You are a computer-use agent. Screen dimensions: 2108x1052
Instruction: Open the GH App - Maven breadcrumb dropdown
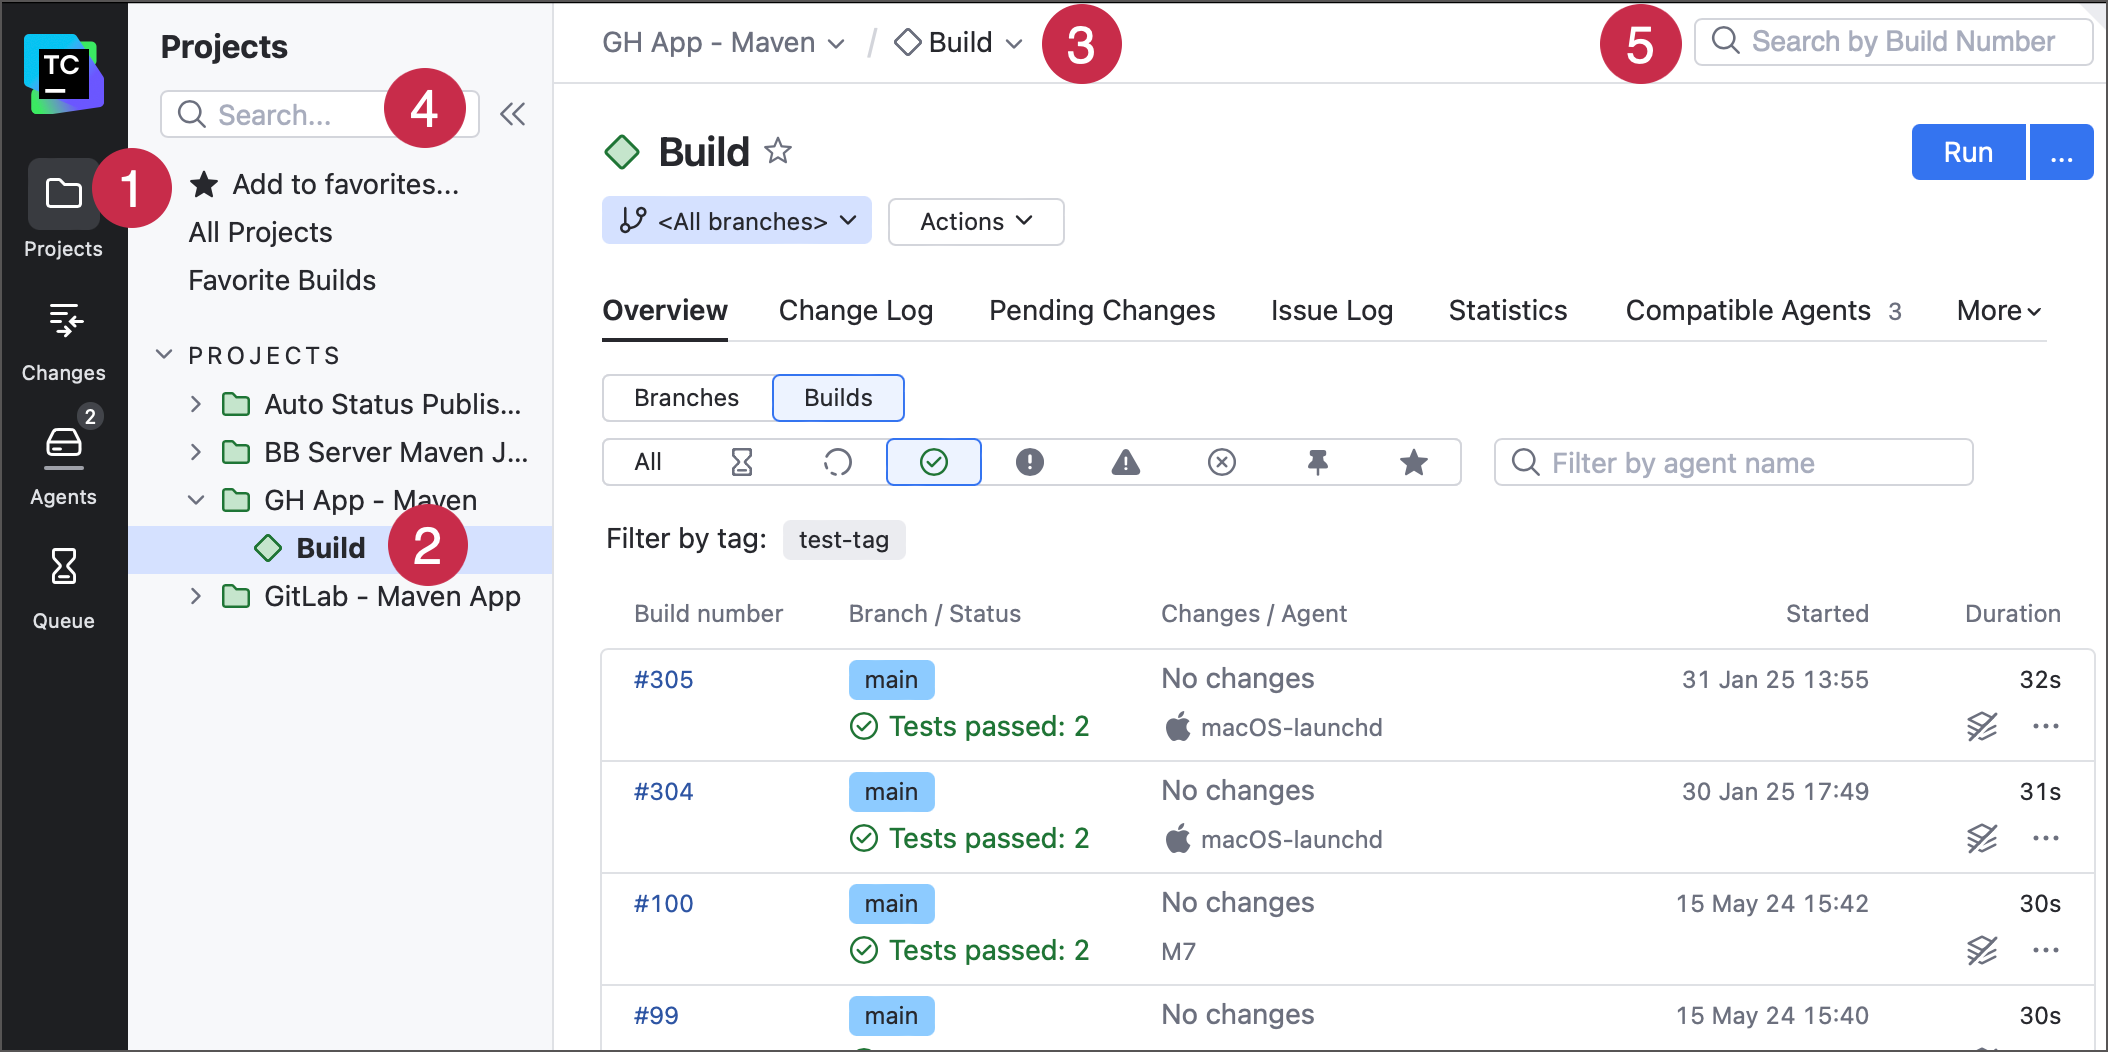pos(722,42)
